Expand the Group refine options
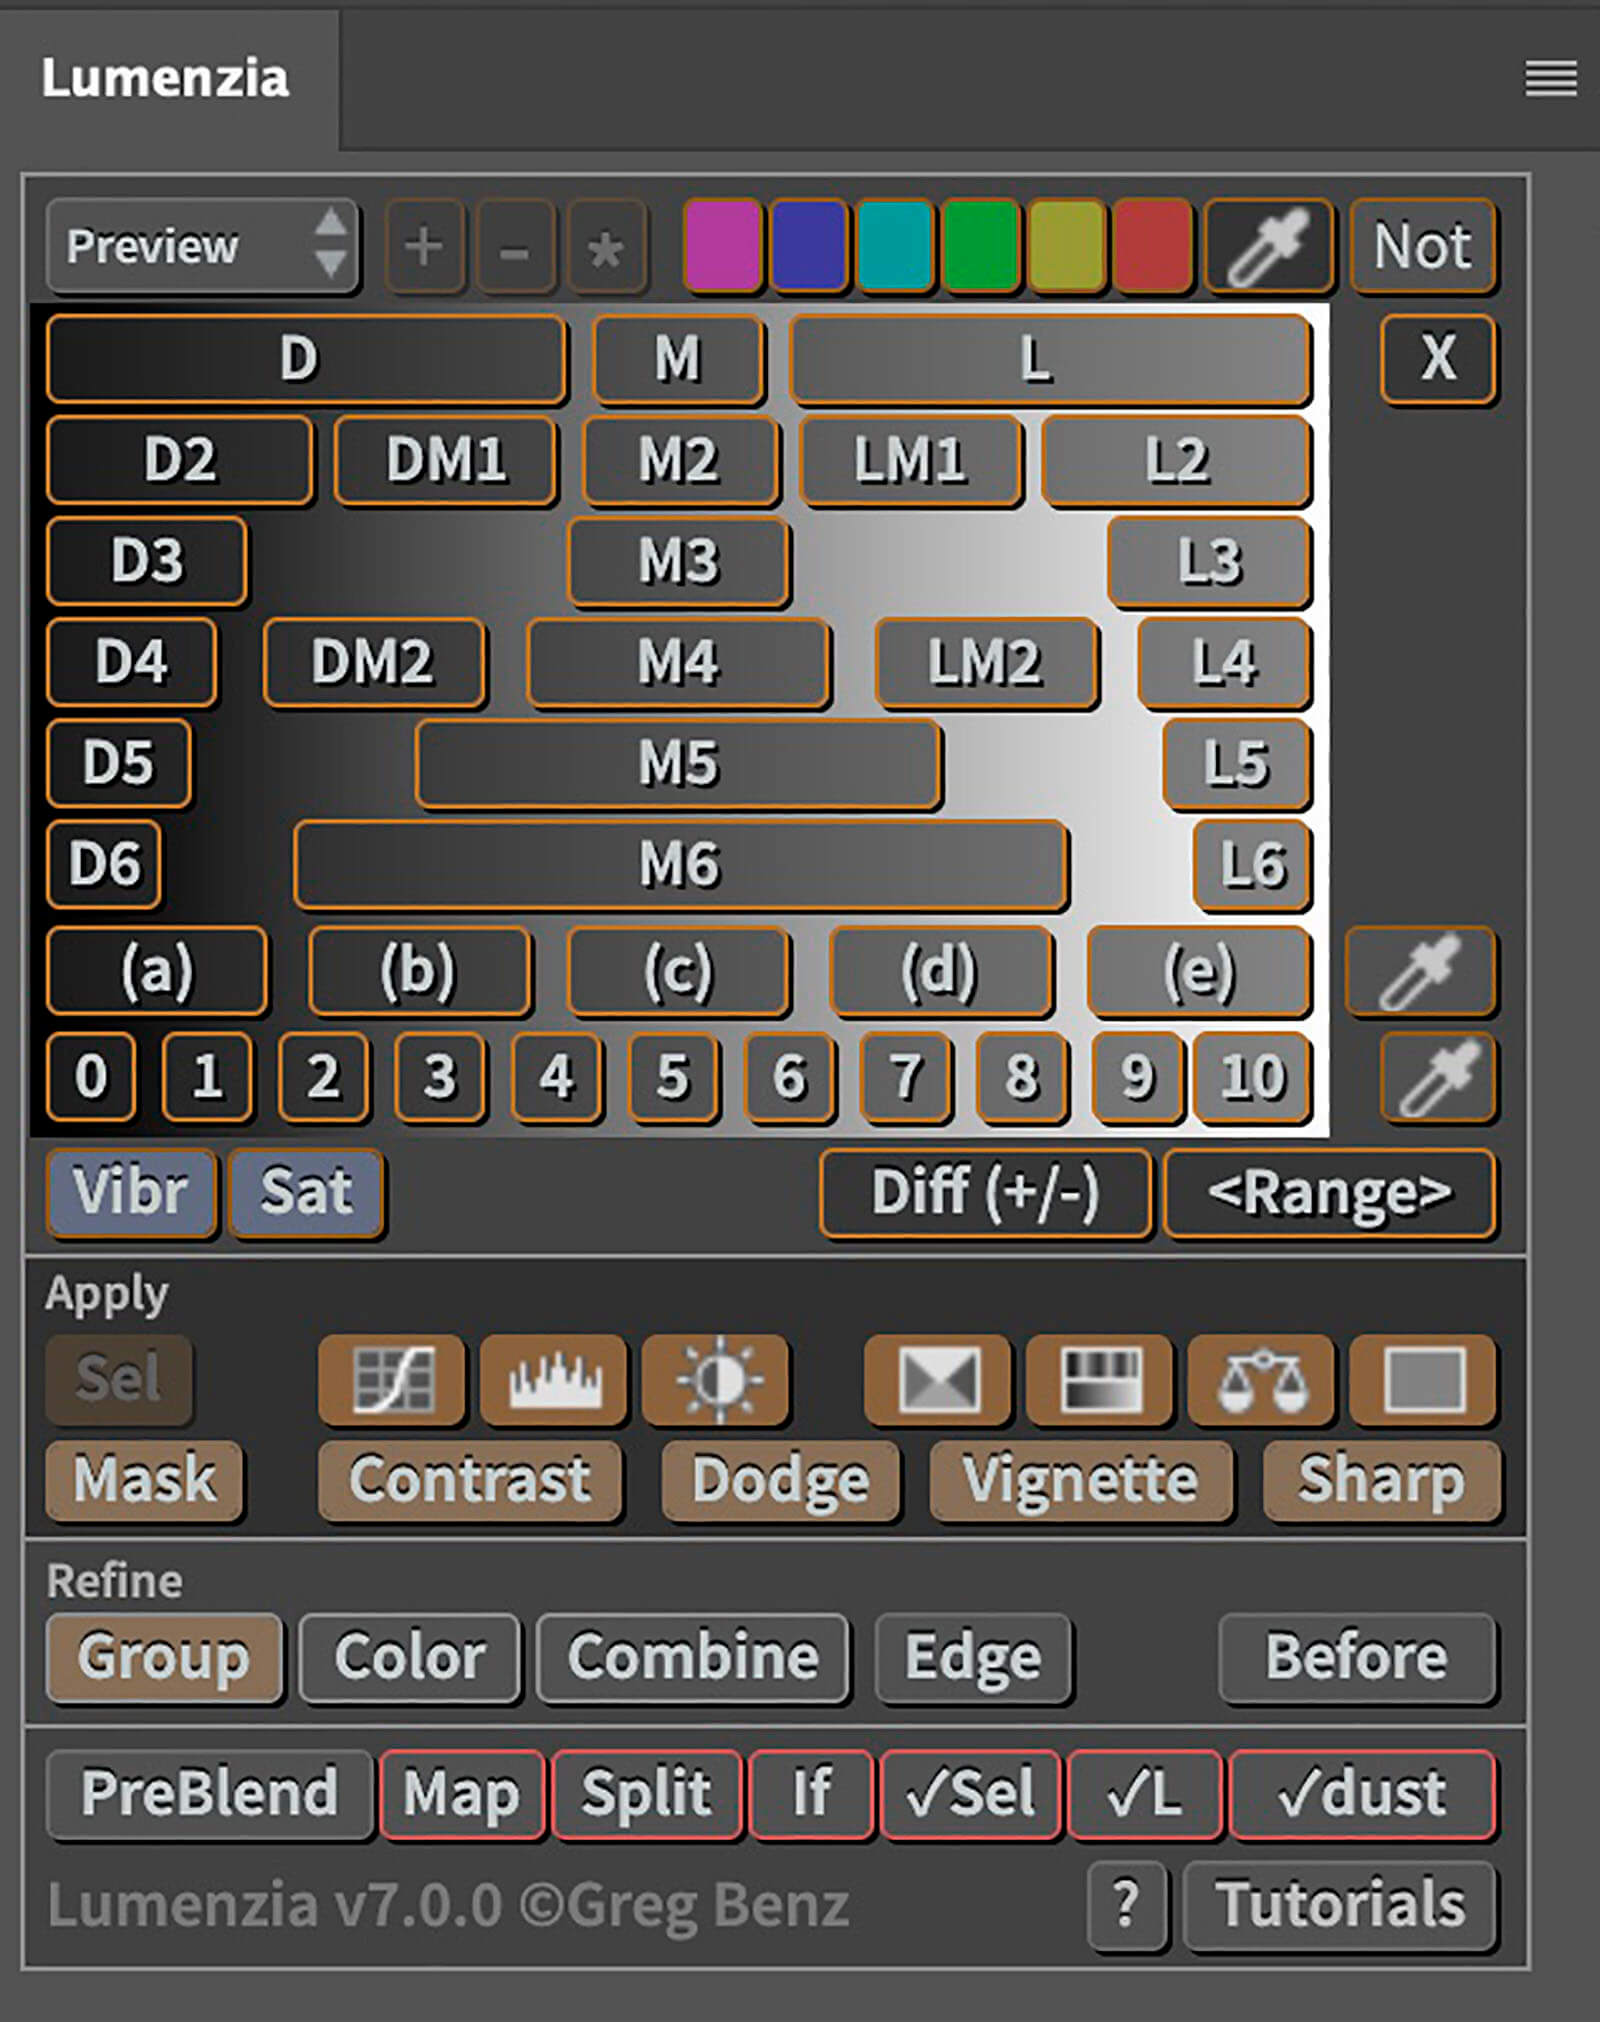Viewport: 1600px width, 2022px height. (164, 1658)
